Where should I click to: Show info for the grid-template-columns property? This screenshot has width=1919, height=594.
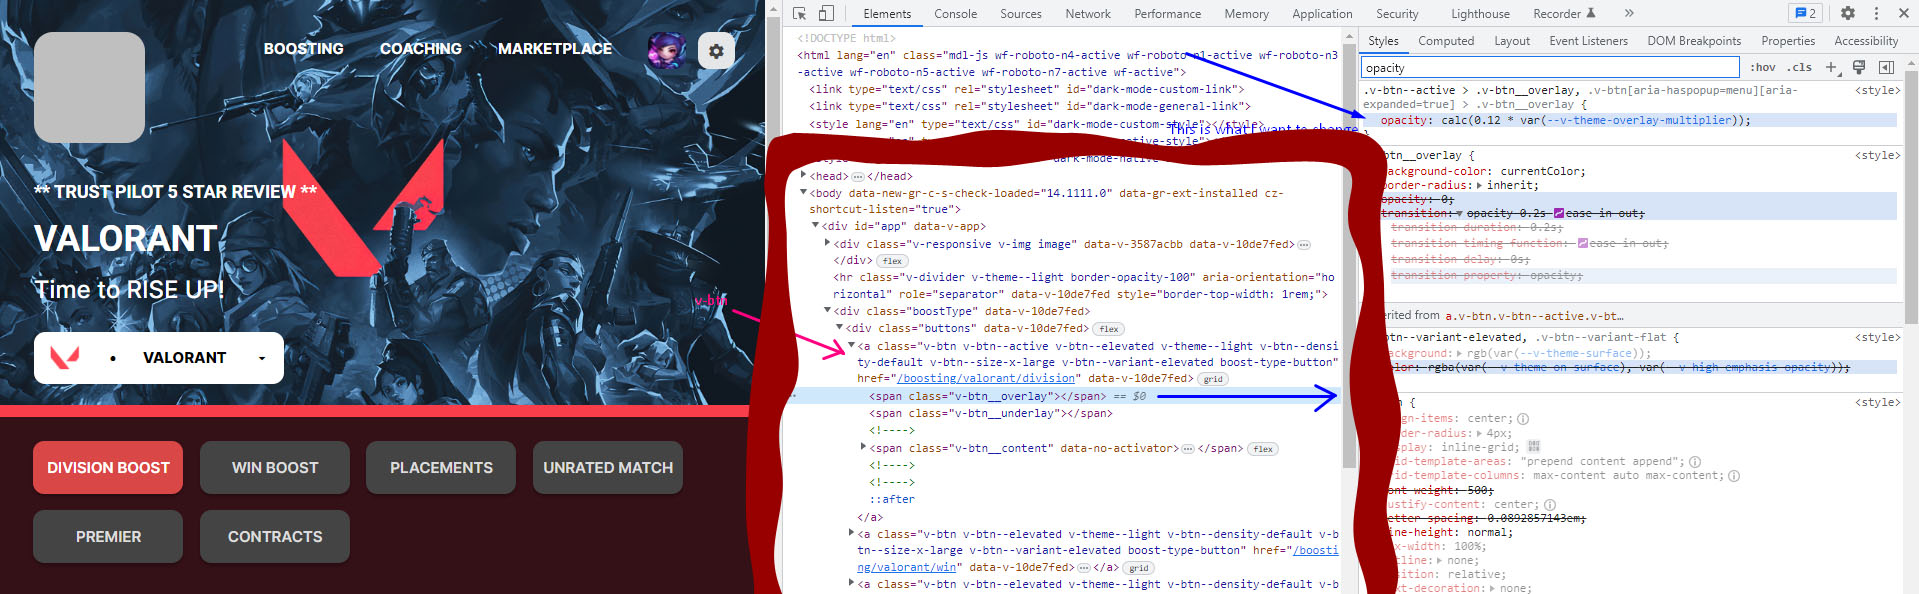(x=1734, y=476)
